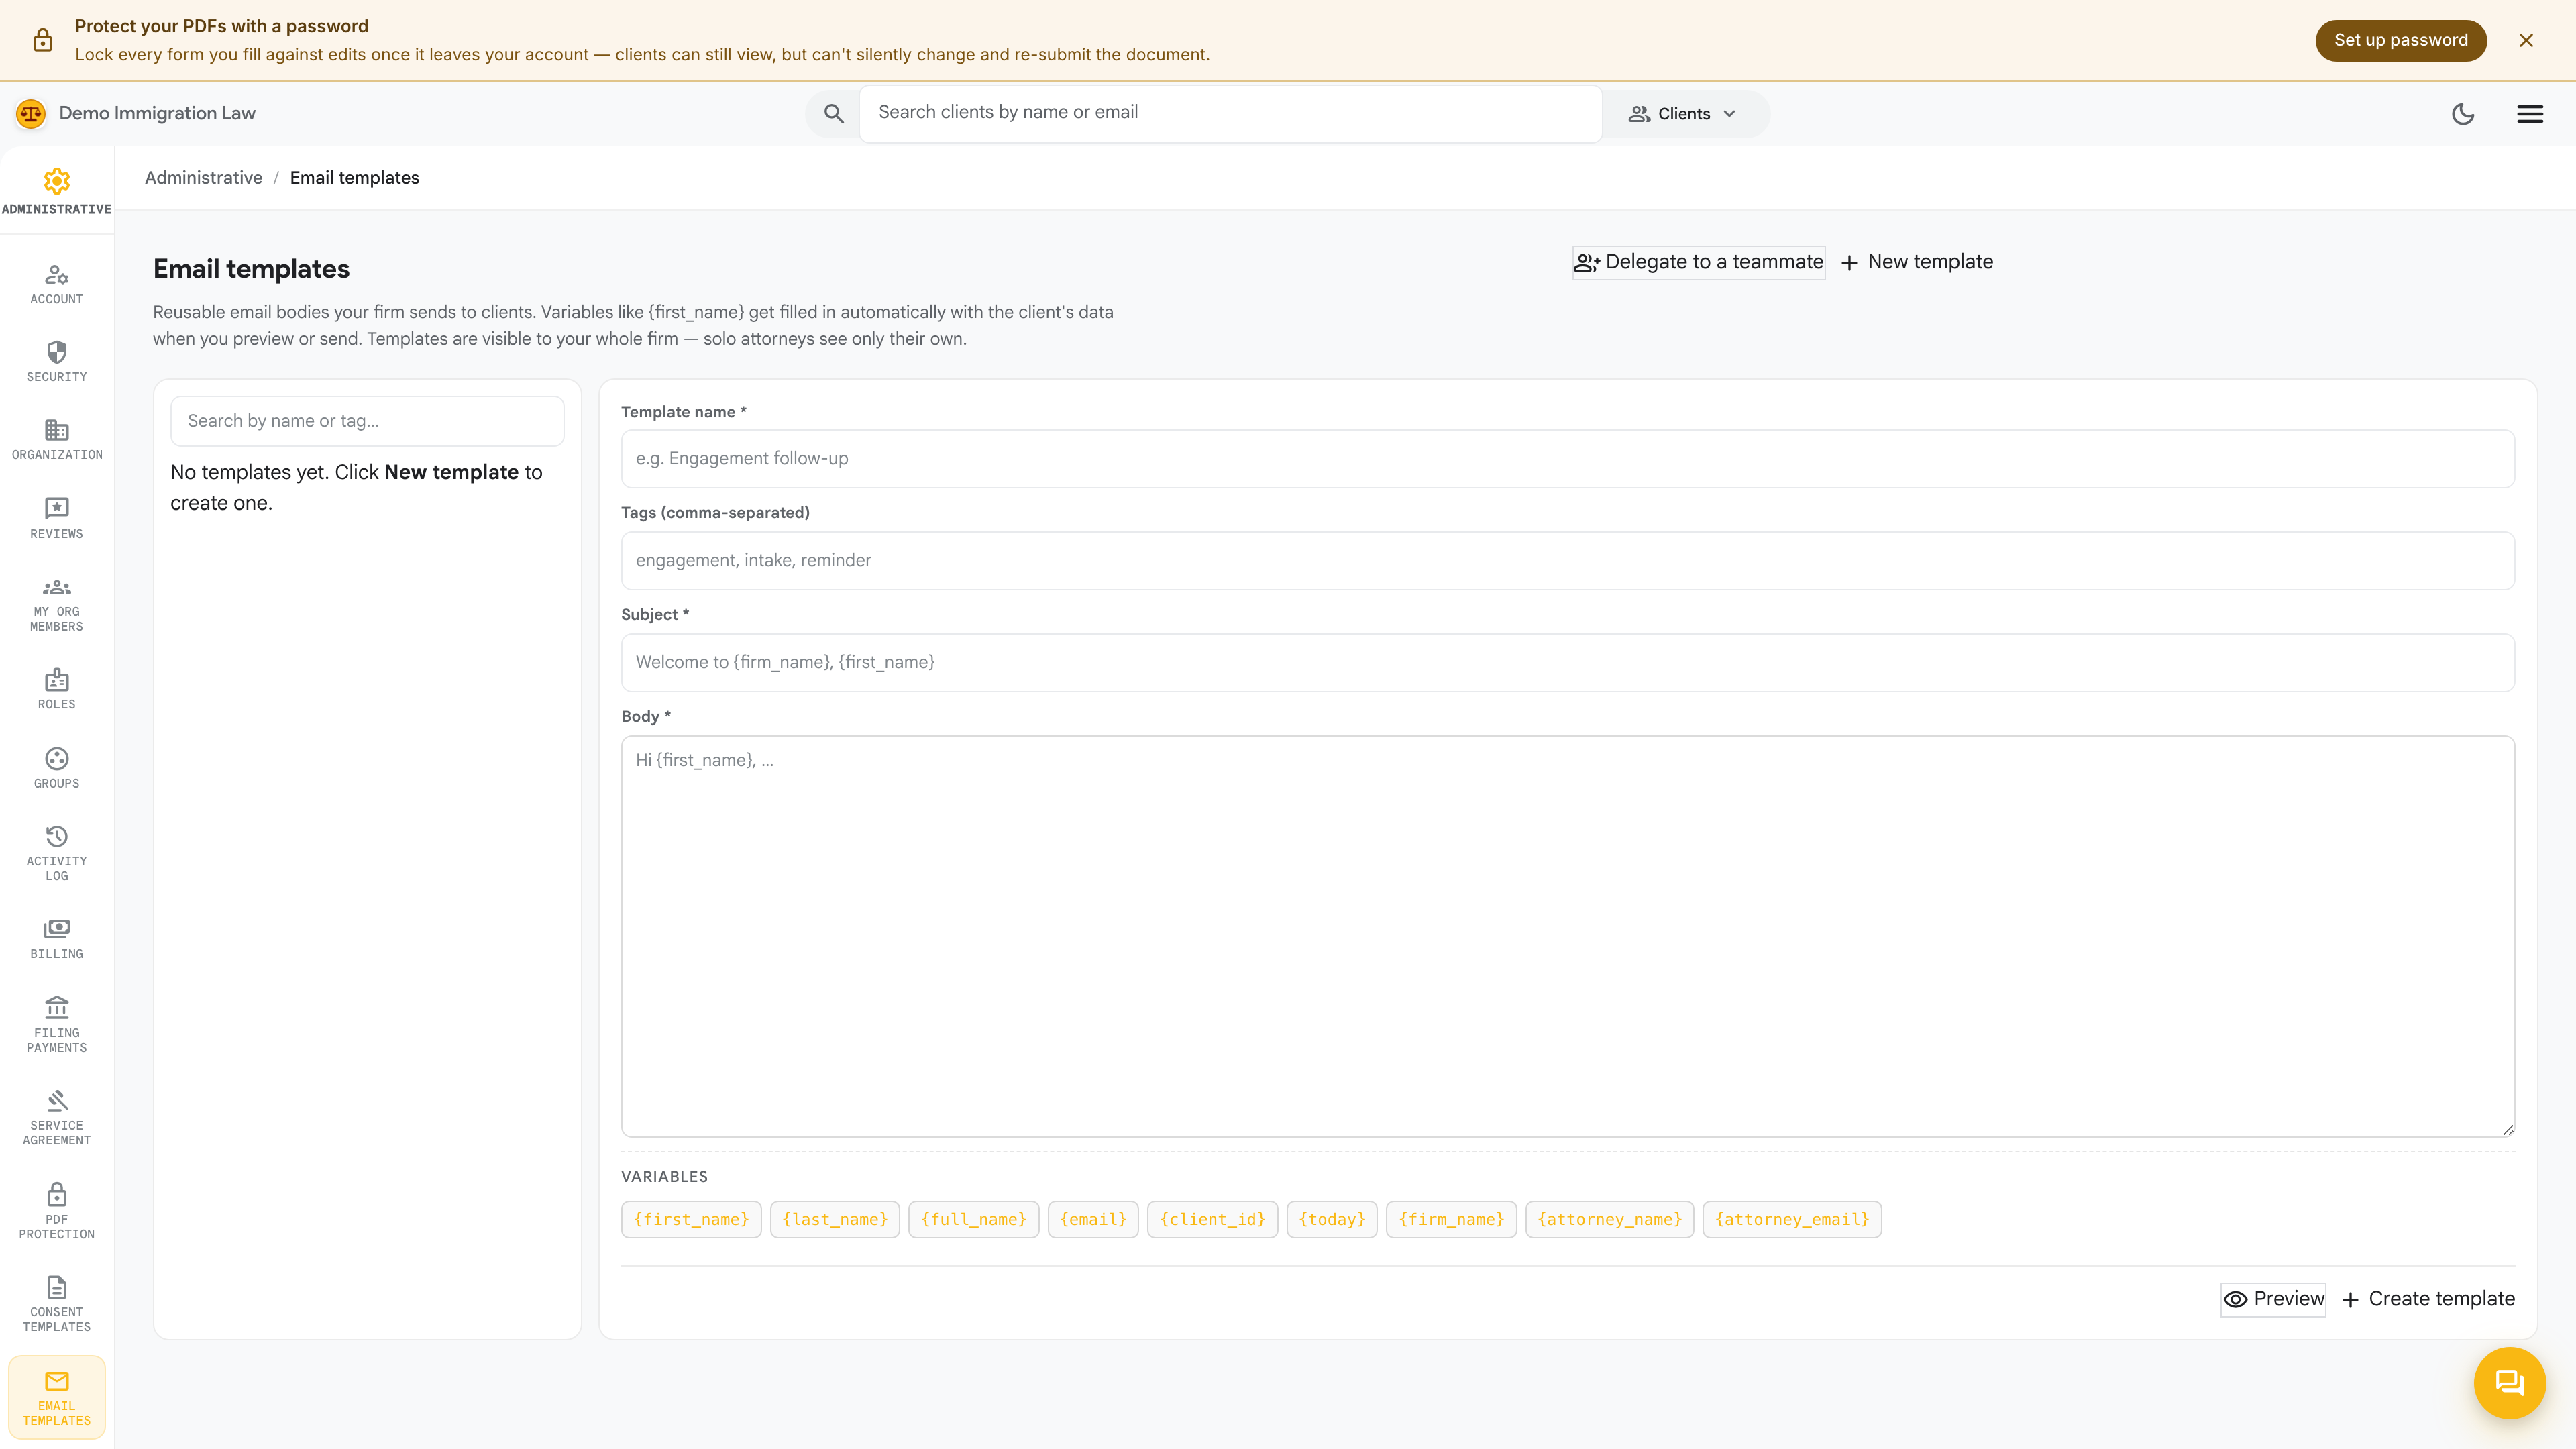Open the hamburger main menu
Viewport: 2576px width, 1449px height.
click(2530, 114)
